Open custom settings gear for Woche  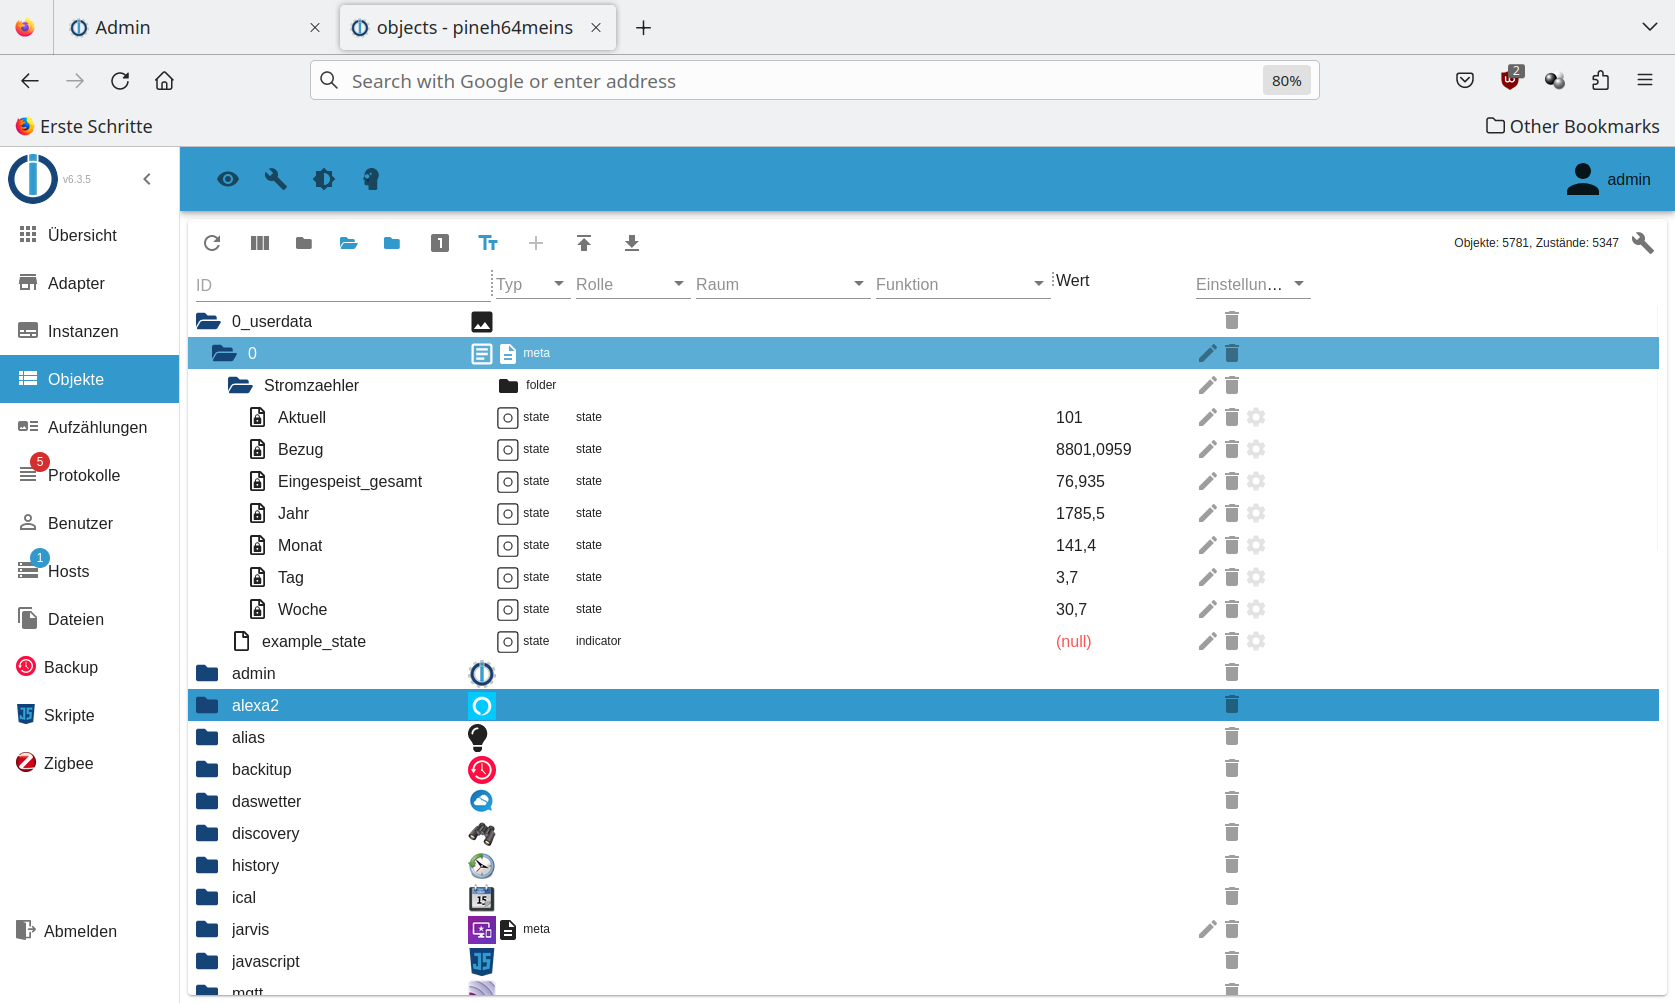point(1257,609)
